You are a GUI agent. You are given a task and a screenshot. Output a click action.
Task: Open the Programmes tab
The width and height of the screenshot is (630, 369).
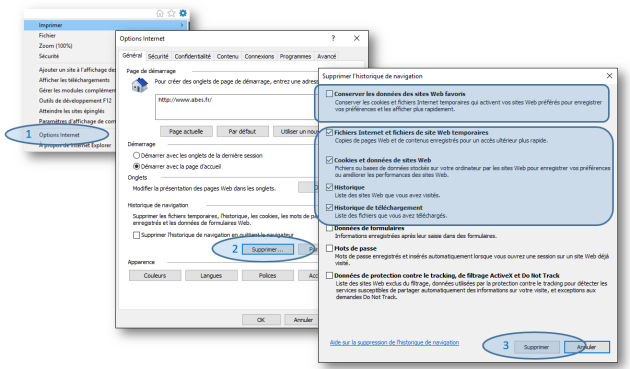[295, 57]
